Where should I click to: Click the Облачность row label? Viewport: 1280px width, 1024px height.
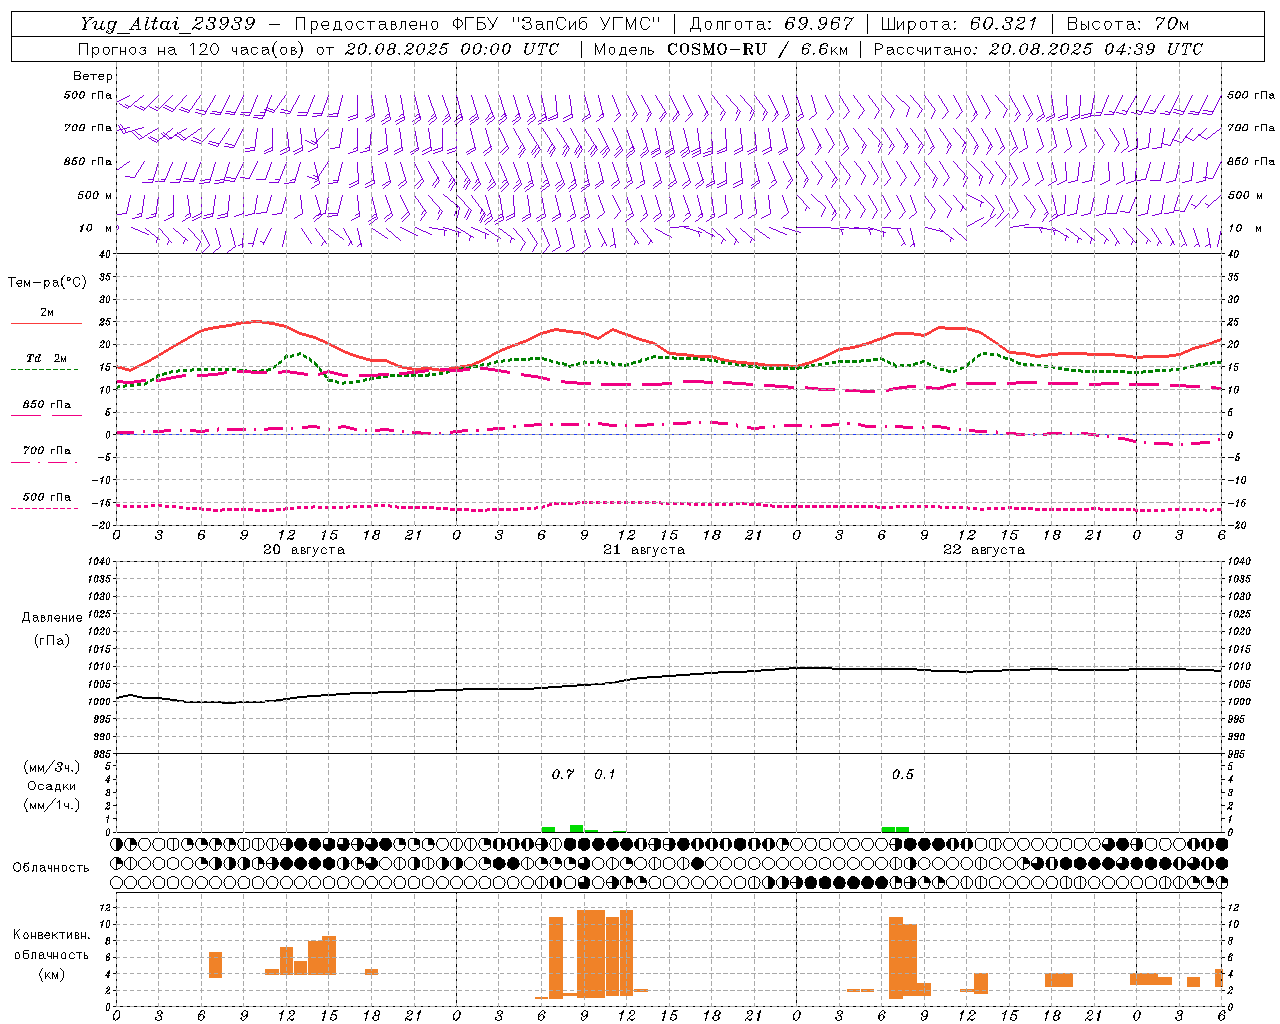[x=51, y=867]
